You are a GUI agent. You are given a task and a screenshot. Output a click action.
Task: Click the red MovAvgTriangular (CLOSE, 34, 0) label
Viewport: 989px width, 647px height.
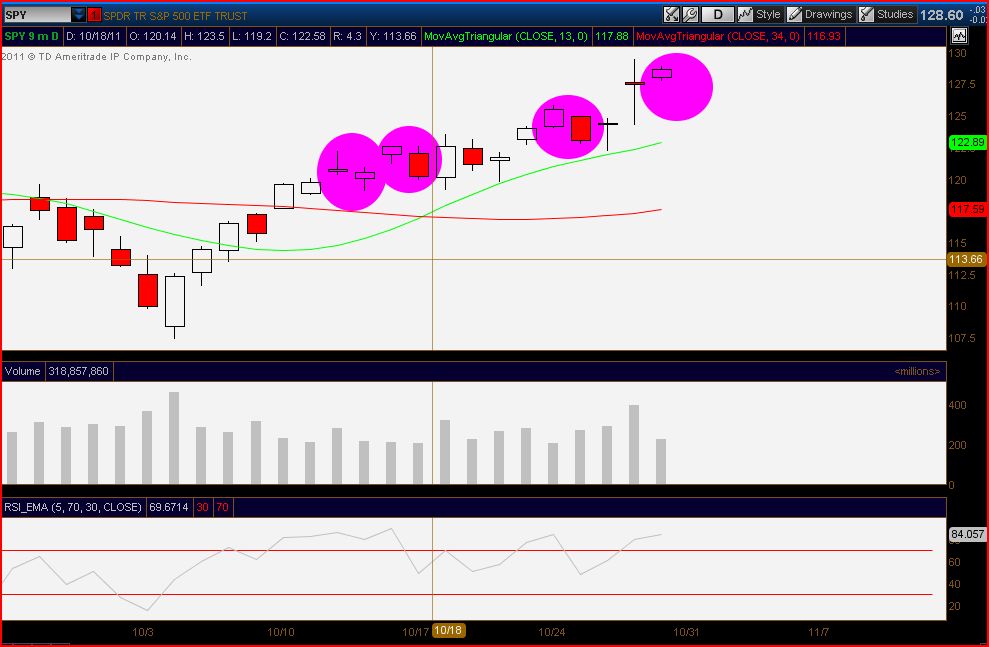(x=718, y=37)
